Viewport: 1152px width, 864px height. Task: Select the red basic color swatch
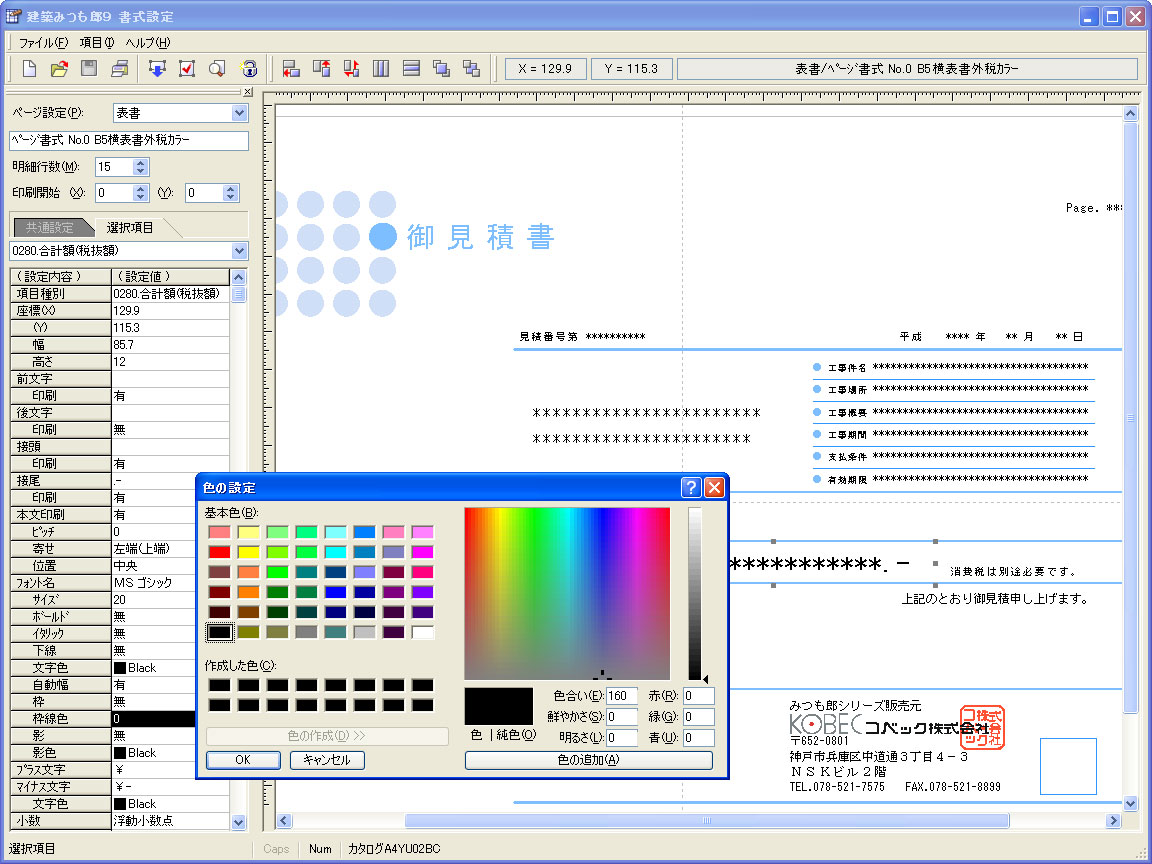click(x=219, y=552)
